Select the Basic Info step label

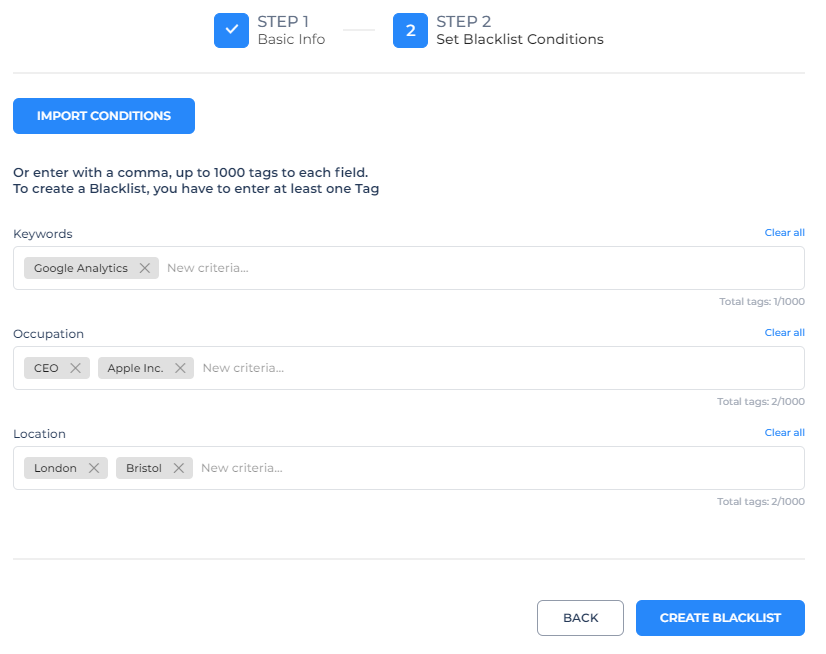coord(291,40)
